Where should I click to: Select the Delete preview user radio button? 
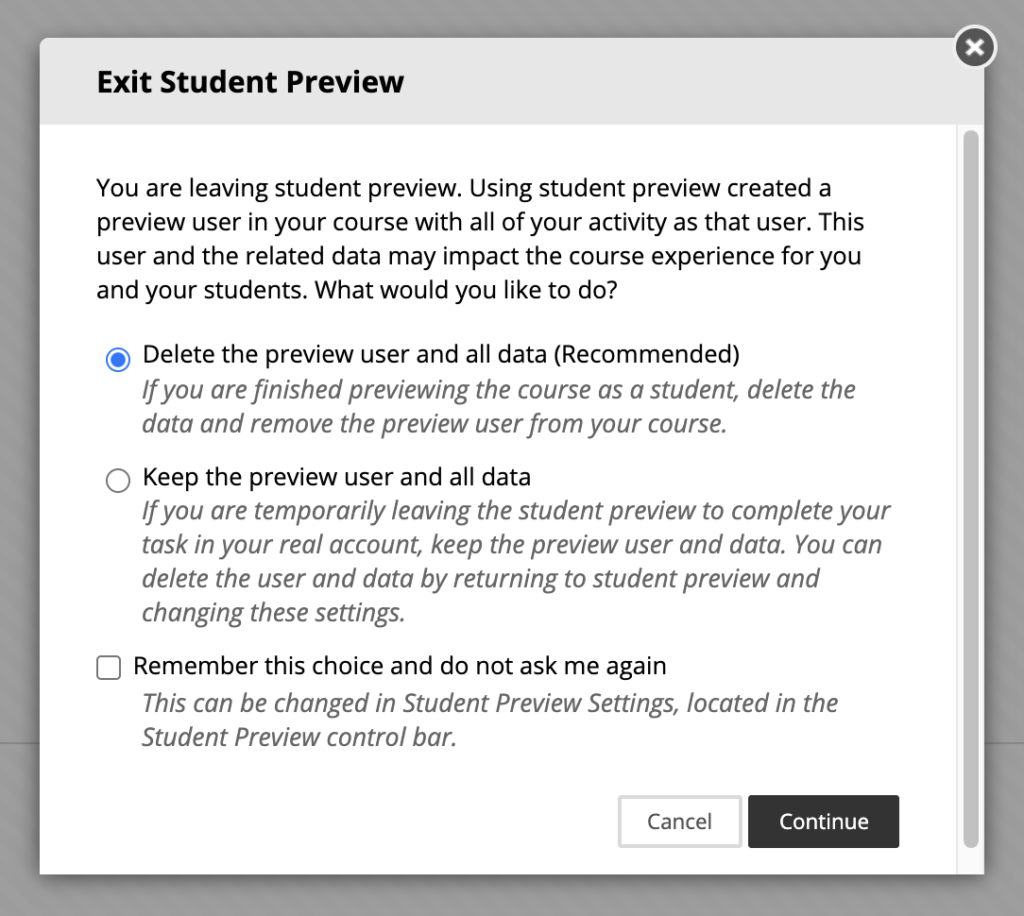pyautogui.click(x=118, y=359)
